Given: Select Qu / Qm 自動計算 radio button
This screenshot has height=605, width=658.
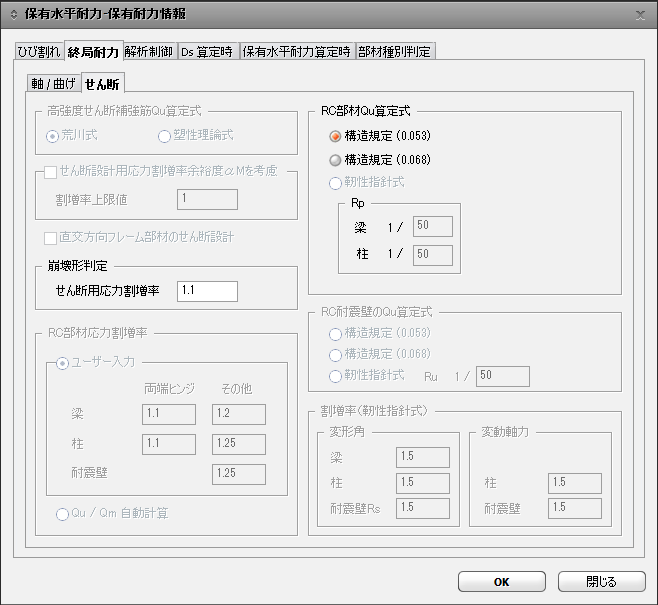Looking at the screenshot, I should (62, 514).
